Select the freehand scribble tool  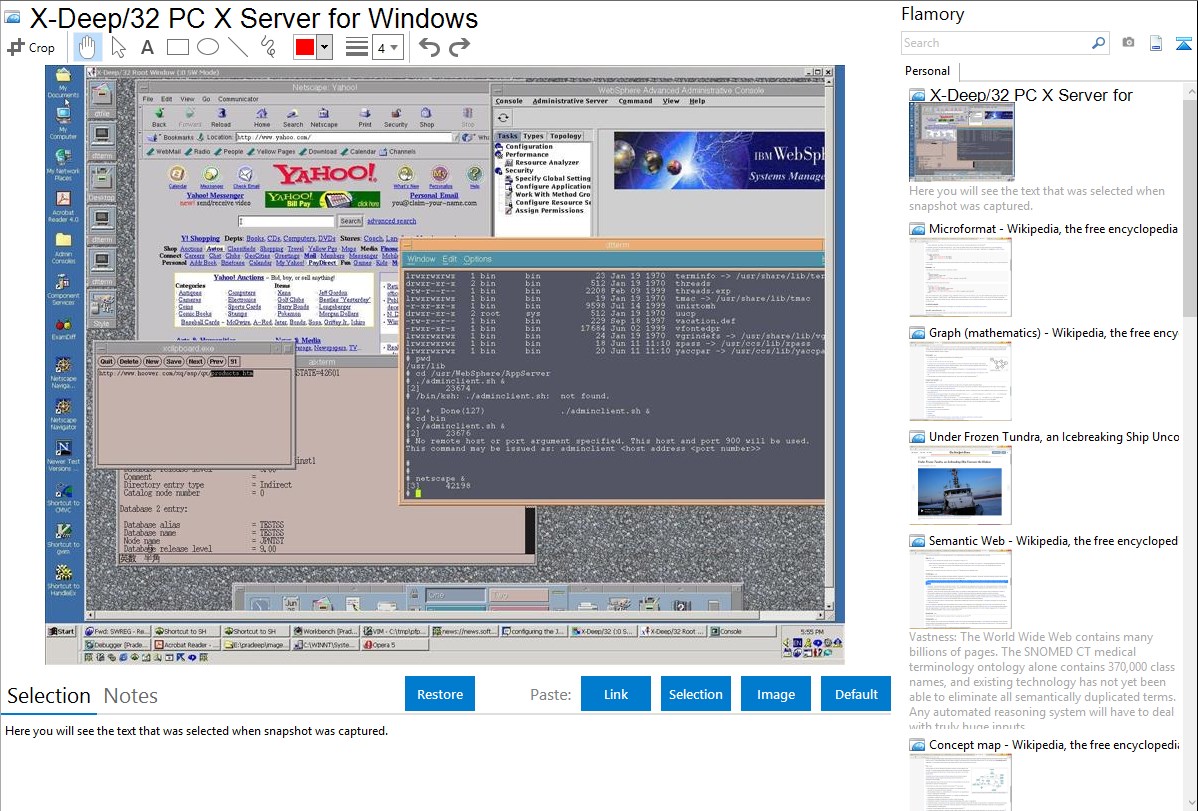click(x=268, y=47)
